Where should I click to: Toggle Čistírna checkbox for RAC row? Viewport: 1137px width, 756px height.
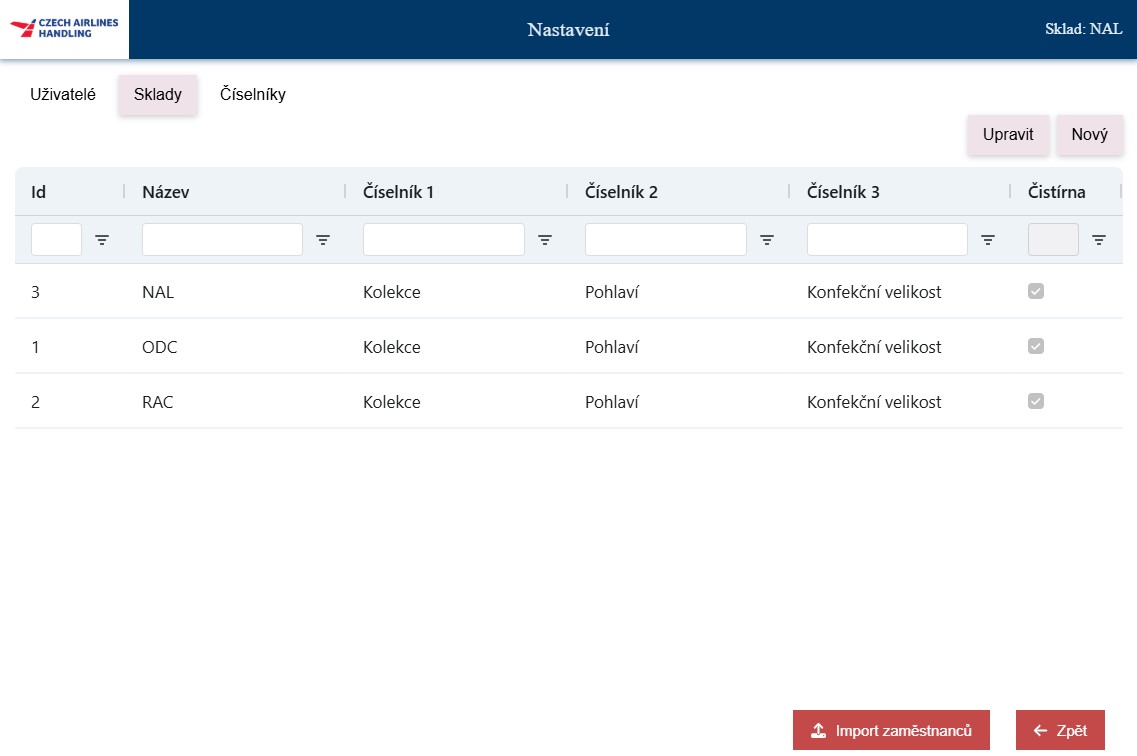tap(1036, 401)
